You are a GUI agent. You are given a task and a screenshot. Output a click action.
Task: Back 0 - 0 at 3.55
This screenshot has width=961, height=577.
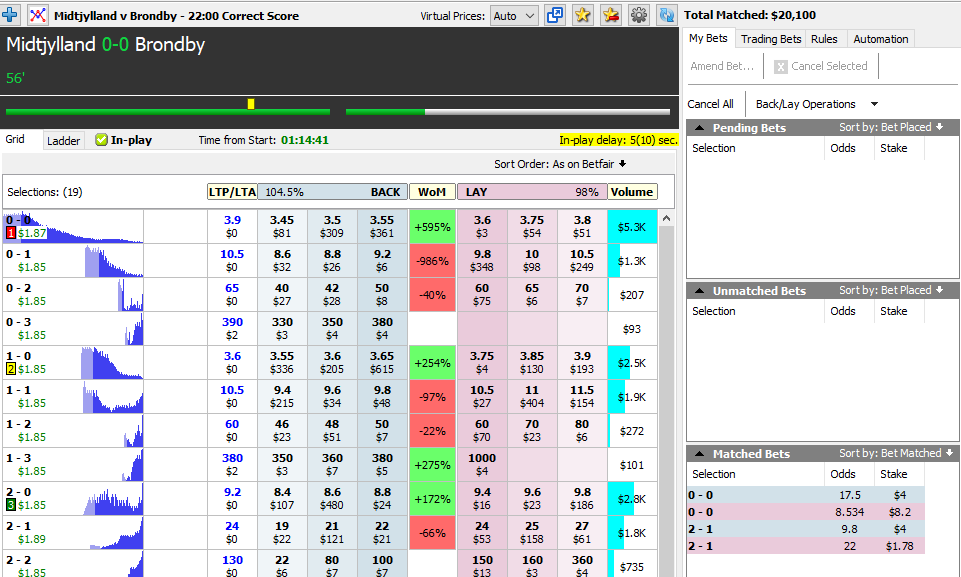382,226
